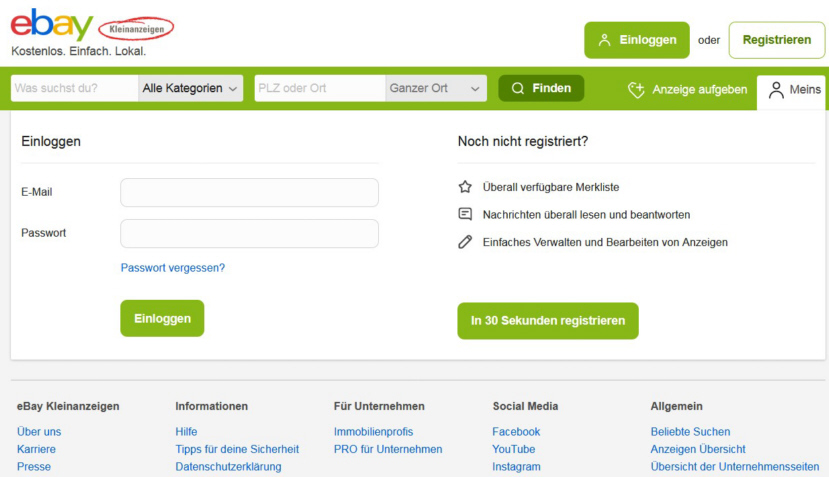Screen dimensions: 829x477
Task: Open the Immobilienprofis link
Action: tap(373, 432)
